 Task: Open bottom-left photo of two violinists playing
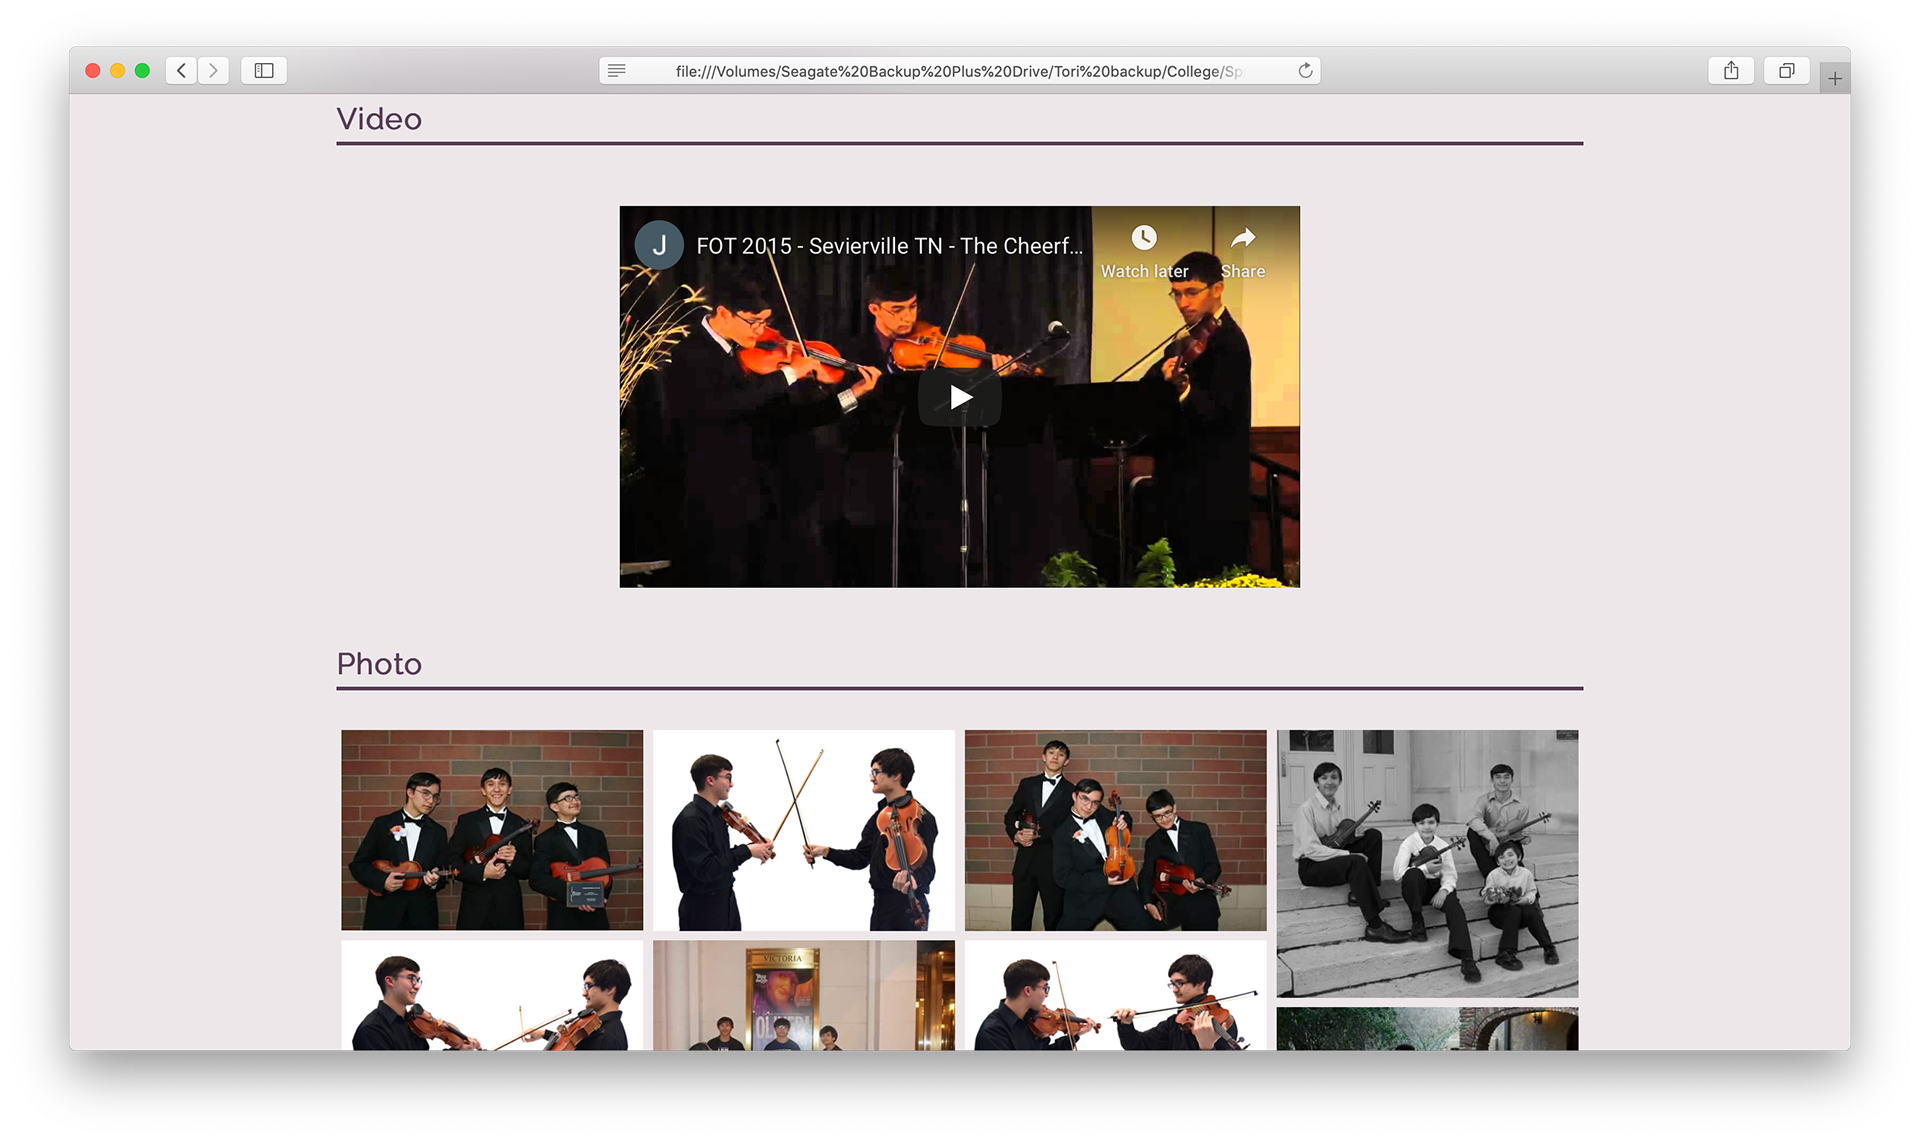point(492,995)
